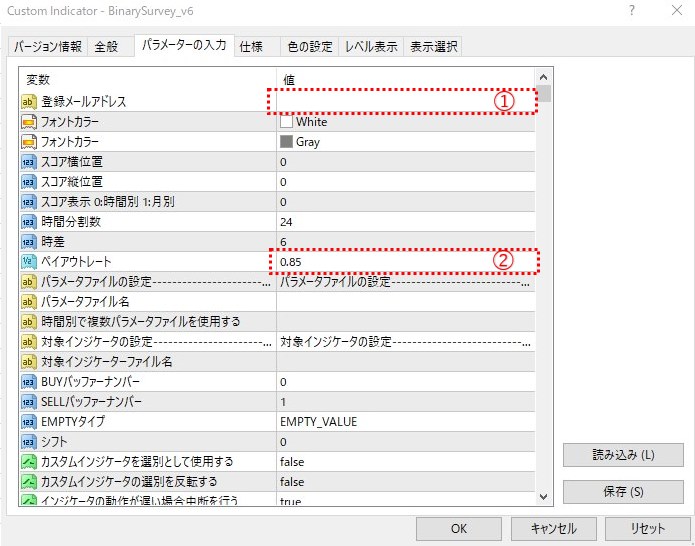Click the color icon of the White フォントカラー row

coord(29,122)
